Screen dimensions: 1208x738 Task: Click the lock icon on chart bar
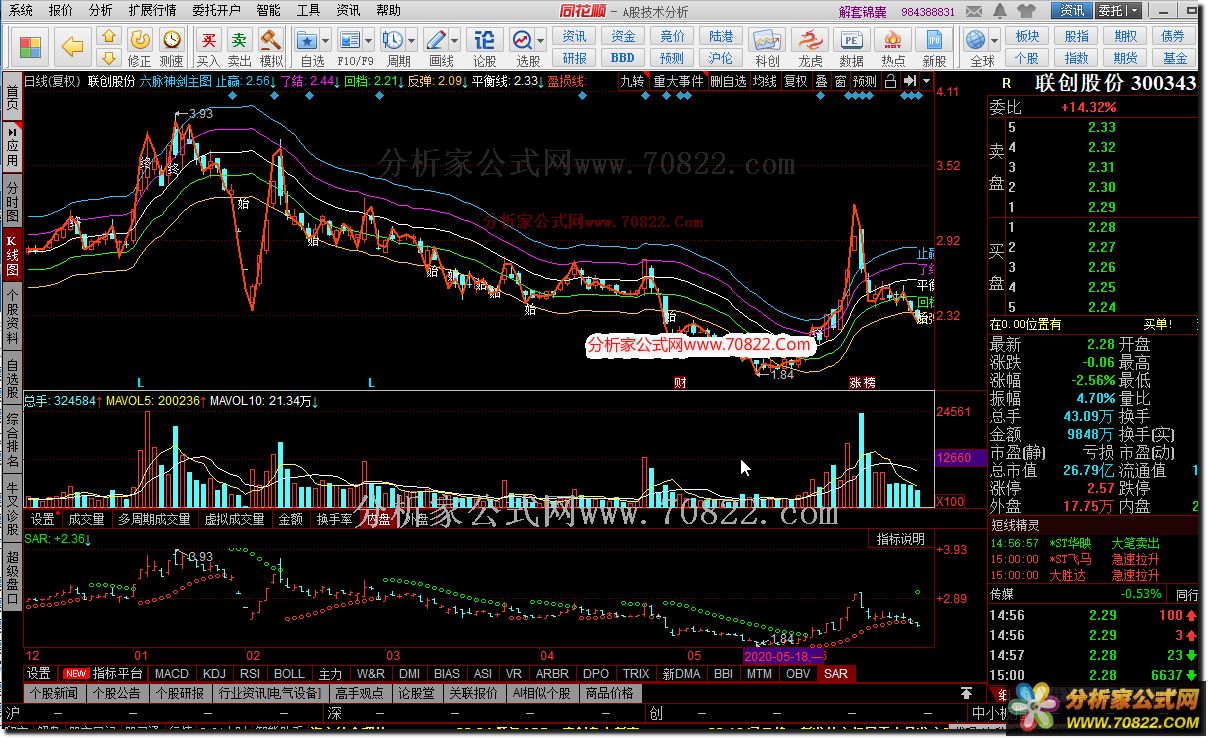(x=890, y=81)
